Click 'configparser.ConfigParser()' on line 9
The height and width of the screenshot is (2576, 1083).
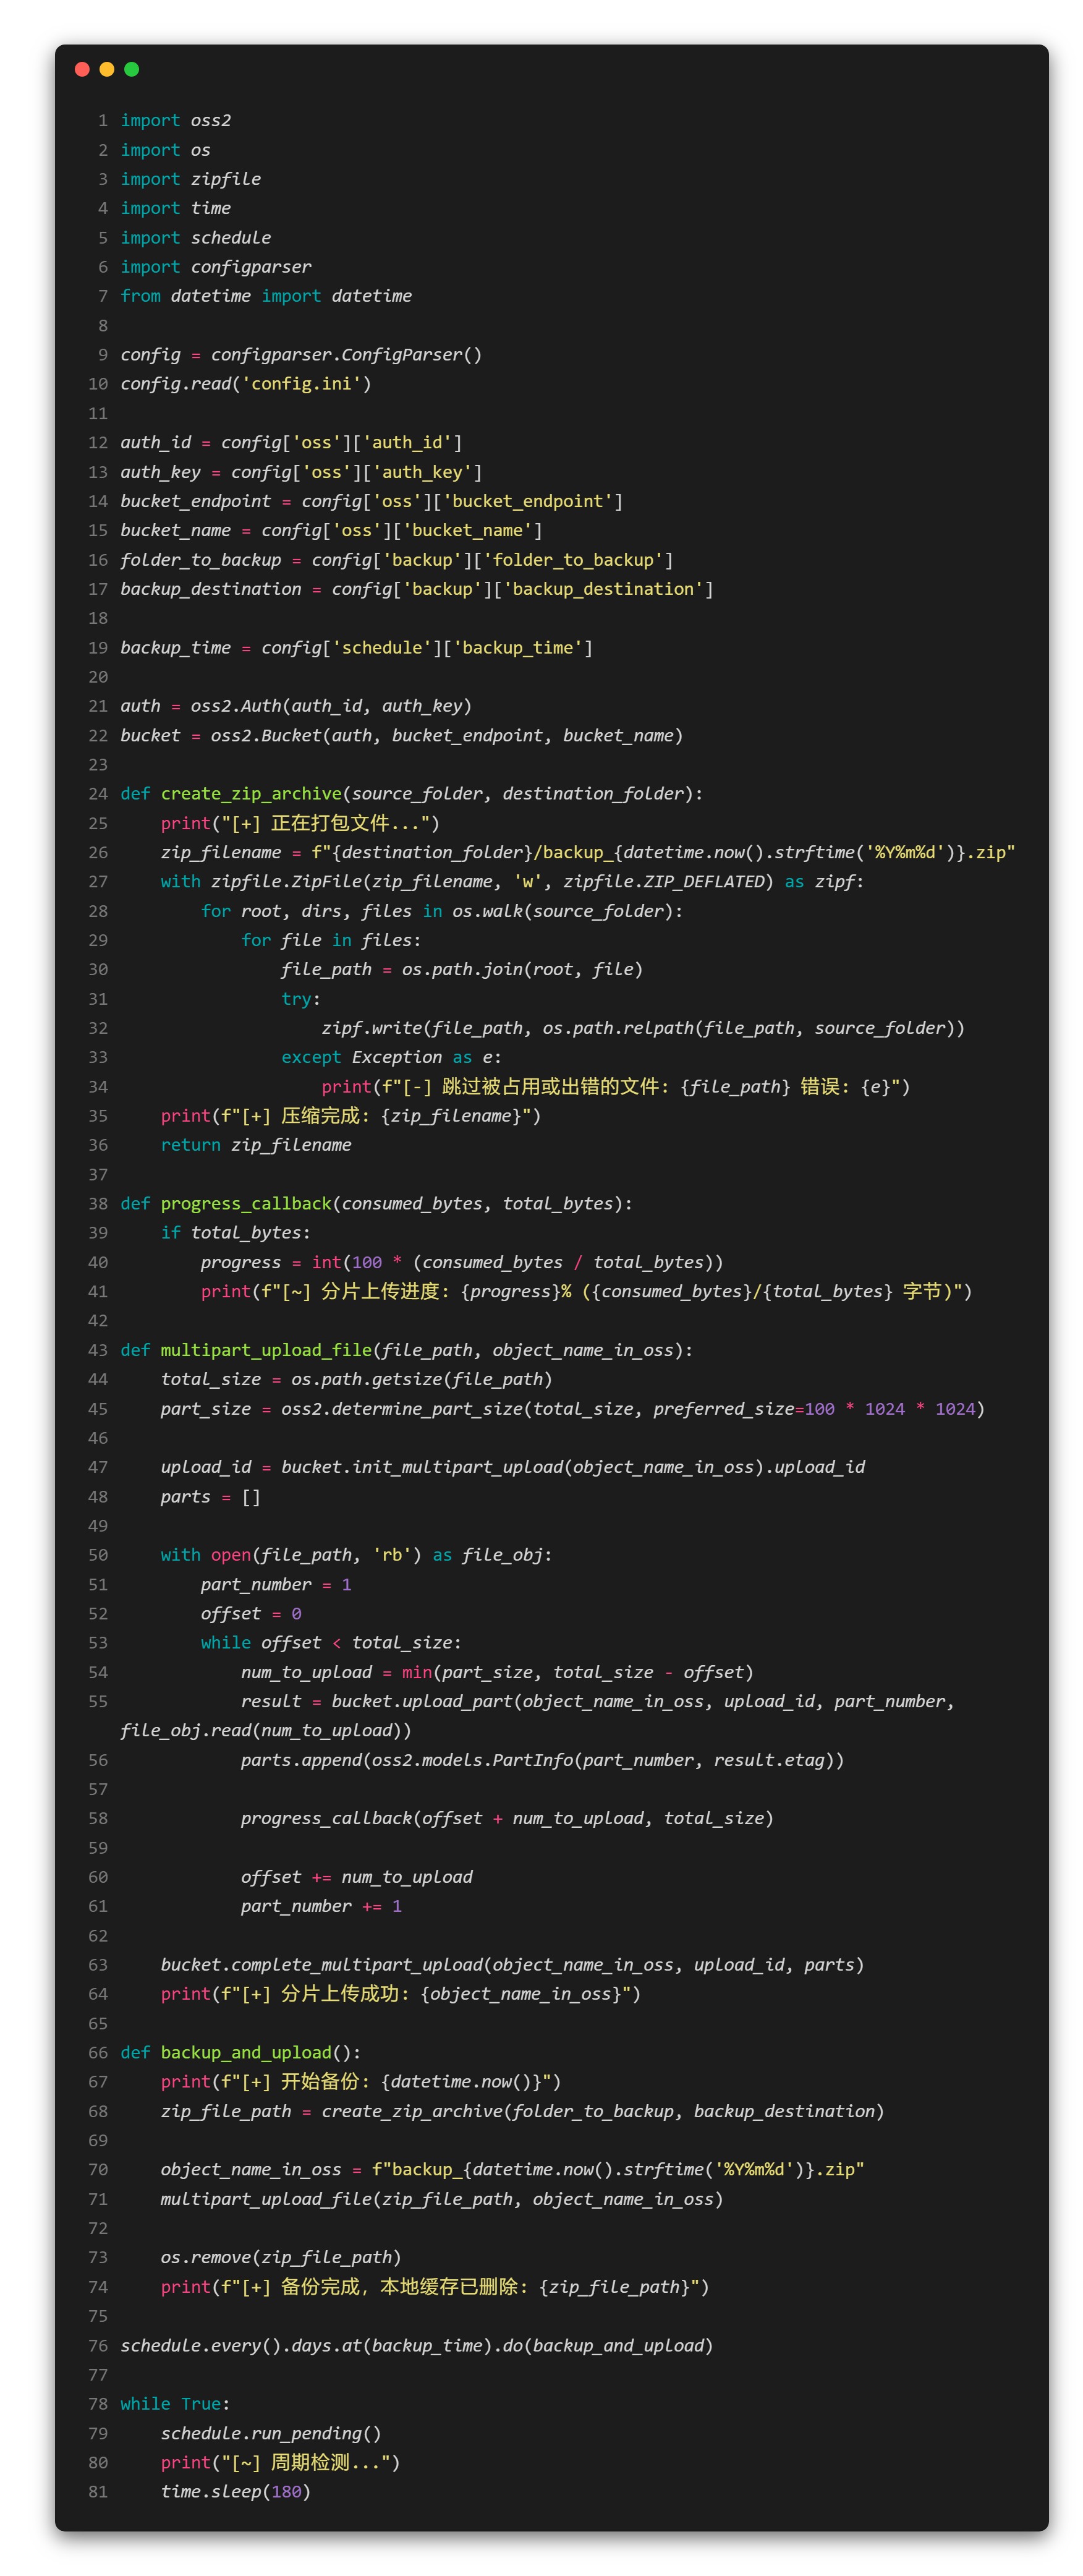pyautogui.click(x=346, y=354)
